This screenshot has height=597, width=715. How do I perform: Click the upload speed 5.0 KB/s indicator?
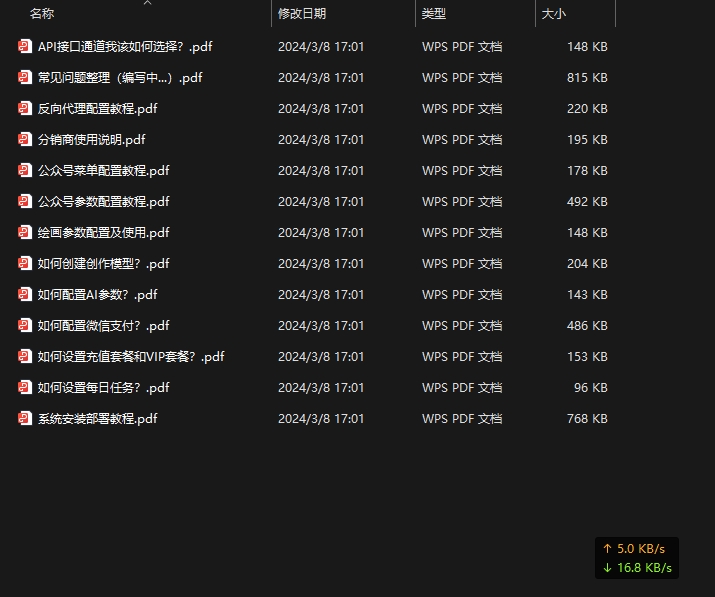(635, 549)
